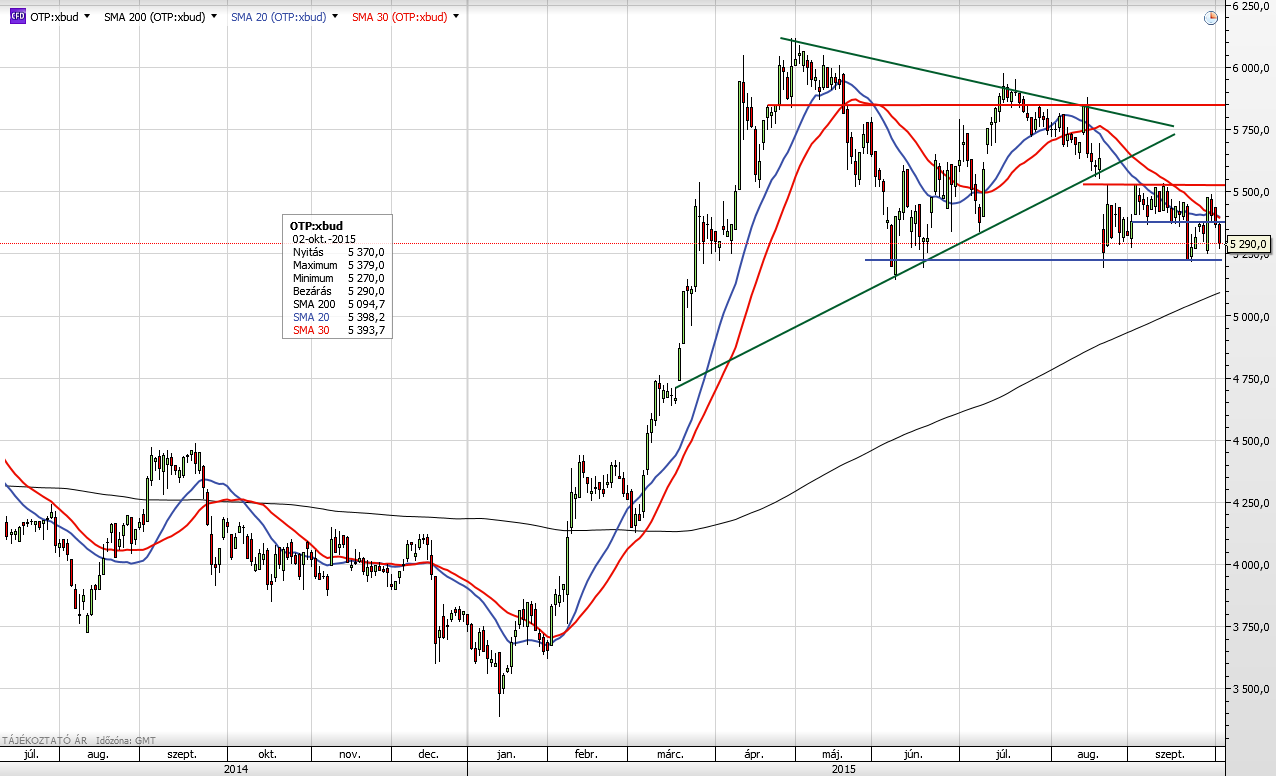Click the 3 750,0 price axis label
Screen dimensions: 1276x776
coord(1251,627)
